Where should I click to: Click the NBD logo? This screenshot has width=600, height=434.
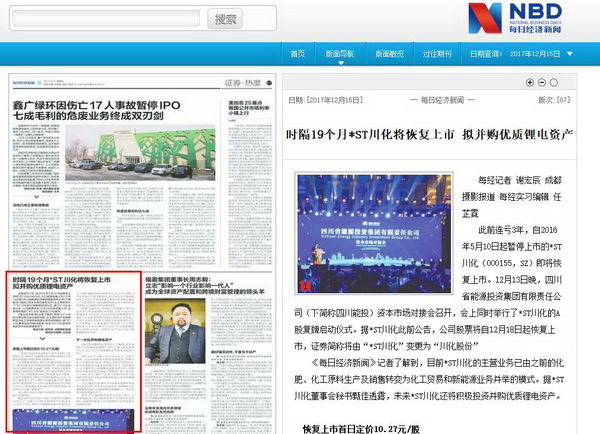tap(515, 18)
